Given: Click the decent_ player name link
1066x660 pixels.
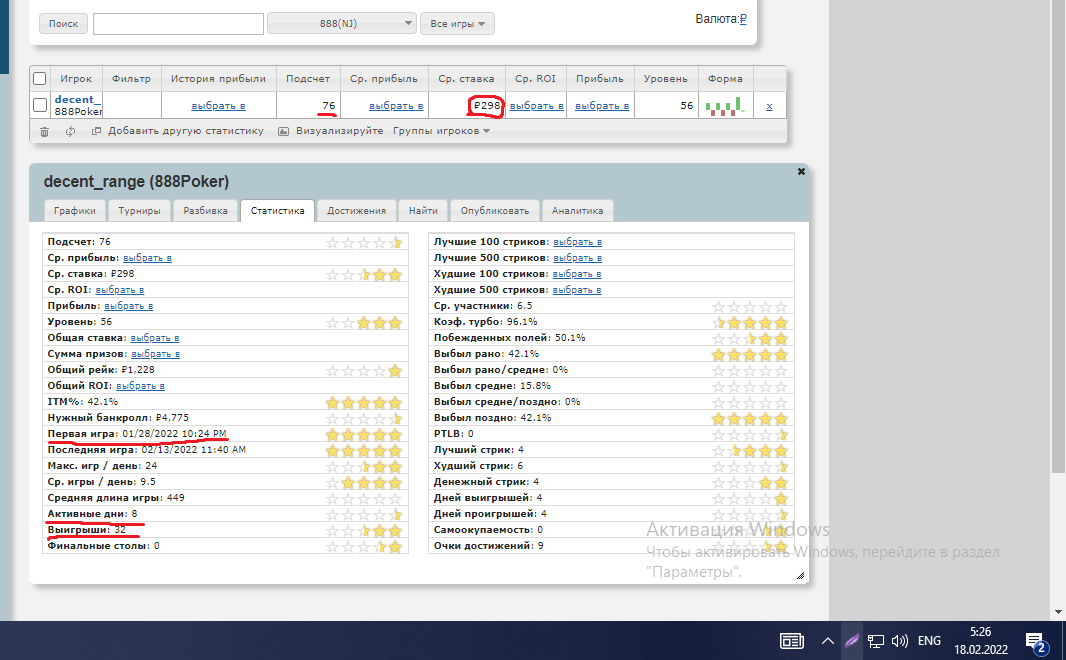Looking at the screenshot, I should click(x=78, y=99).
